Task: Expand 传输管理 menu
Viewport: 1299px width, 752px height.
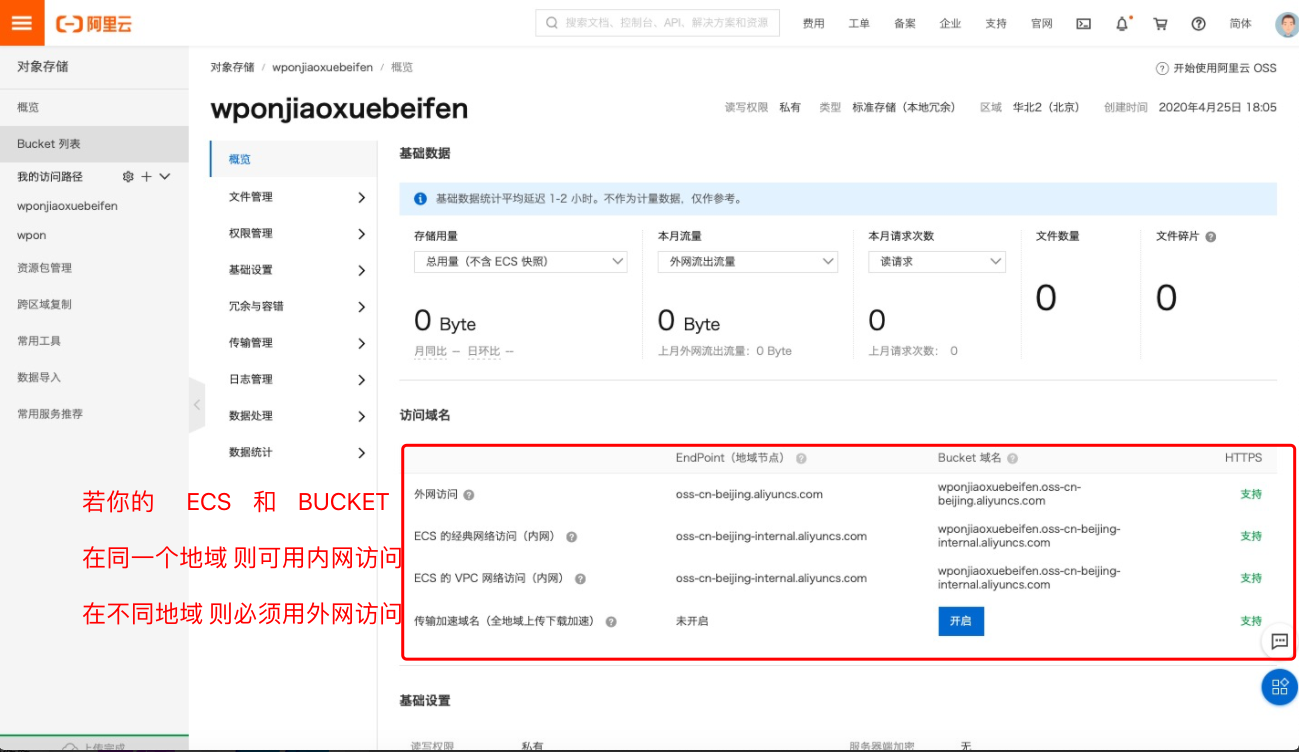Action: (x=293, y=343)
